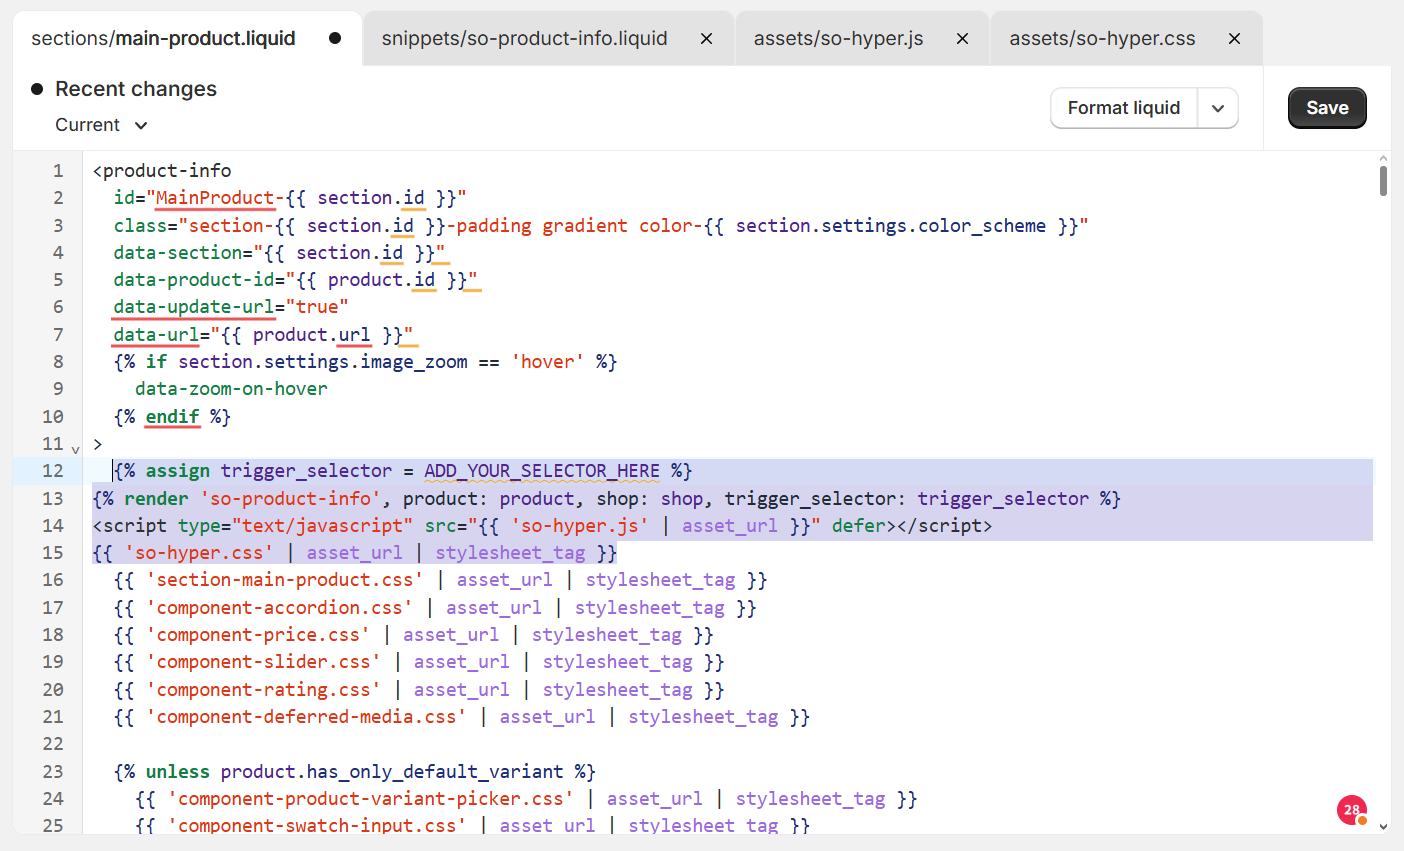Image resolution: width=1404 pixels, height=851 pixels.
Task: Click data-zoom-on-hover on line 9
Action: click(x=231, y=389)
